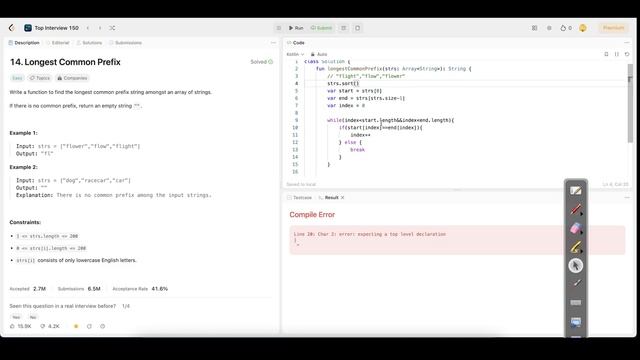
Task: Click the bookmark icon in code editor toolbar
Action: click(606, 54)
